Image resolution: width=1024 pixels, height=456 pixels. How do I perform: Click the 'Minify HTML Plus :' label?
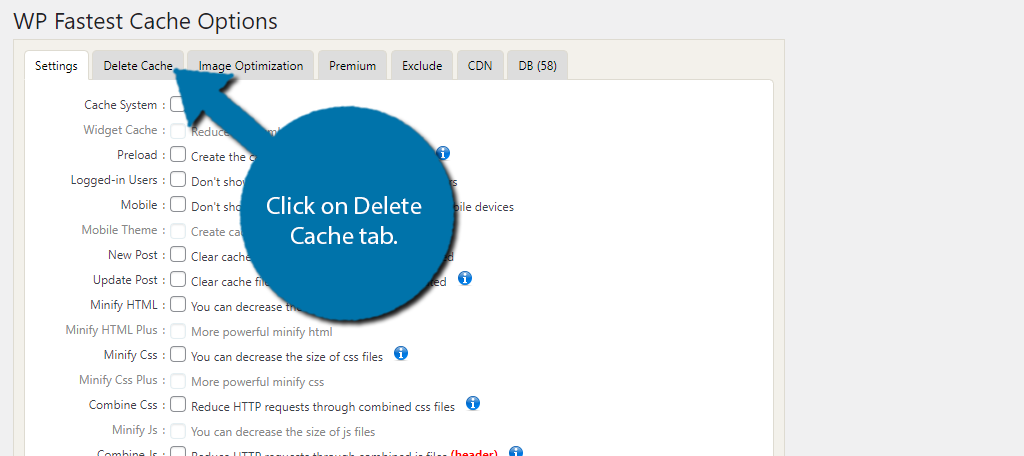point(116,330)
